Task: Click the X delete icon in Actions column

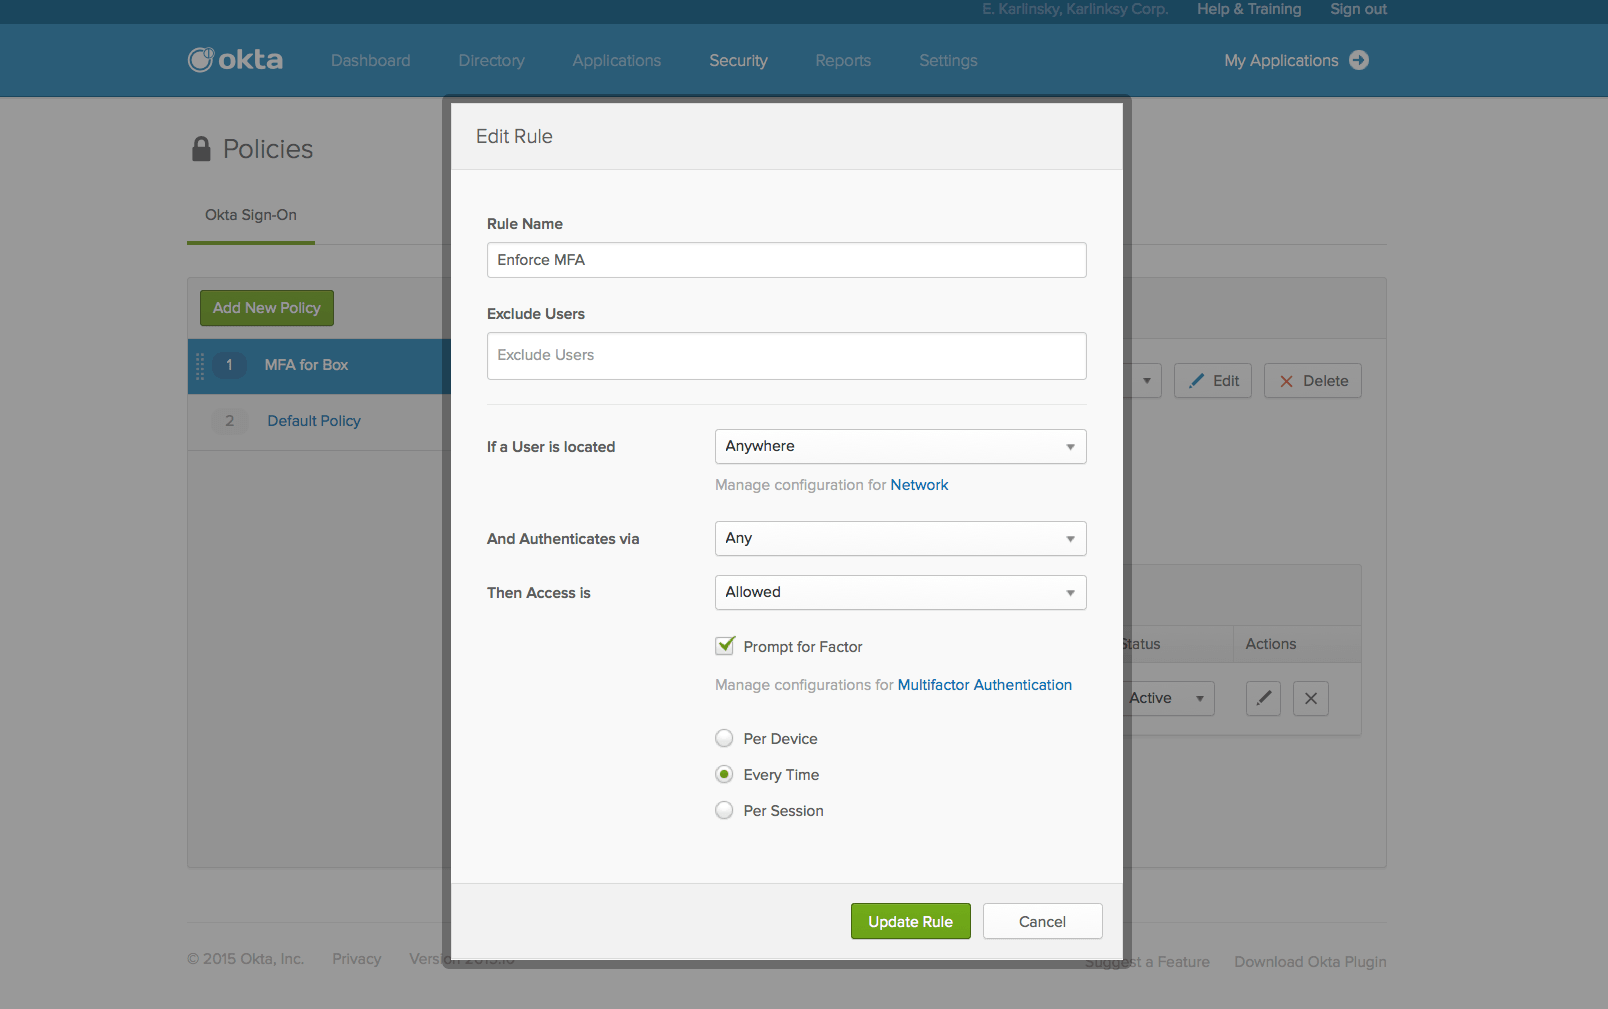Action: [x=1310, y=698]
